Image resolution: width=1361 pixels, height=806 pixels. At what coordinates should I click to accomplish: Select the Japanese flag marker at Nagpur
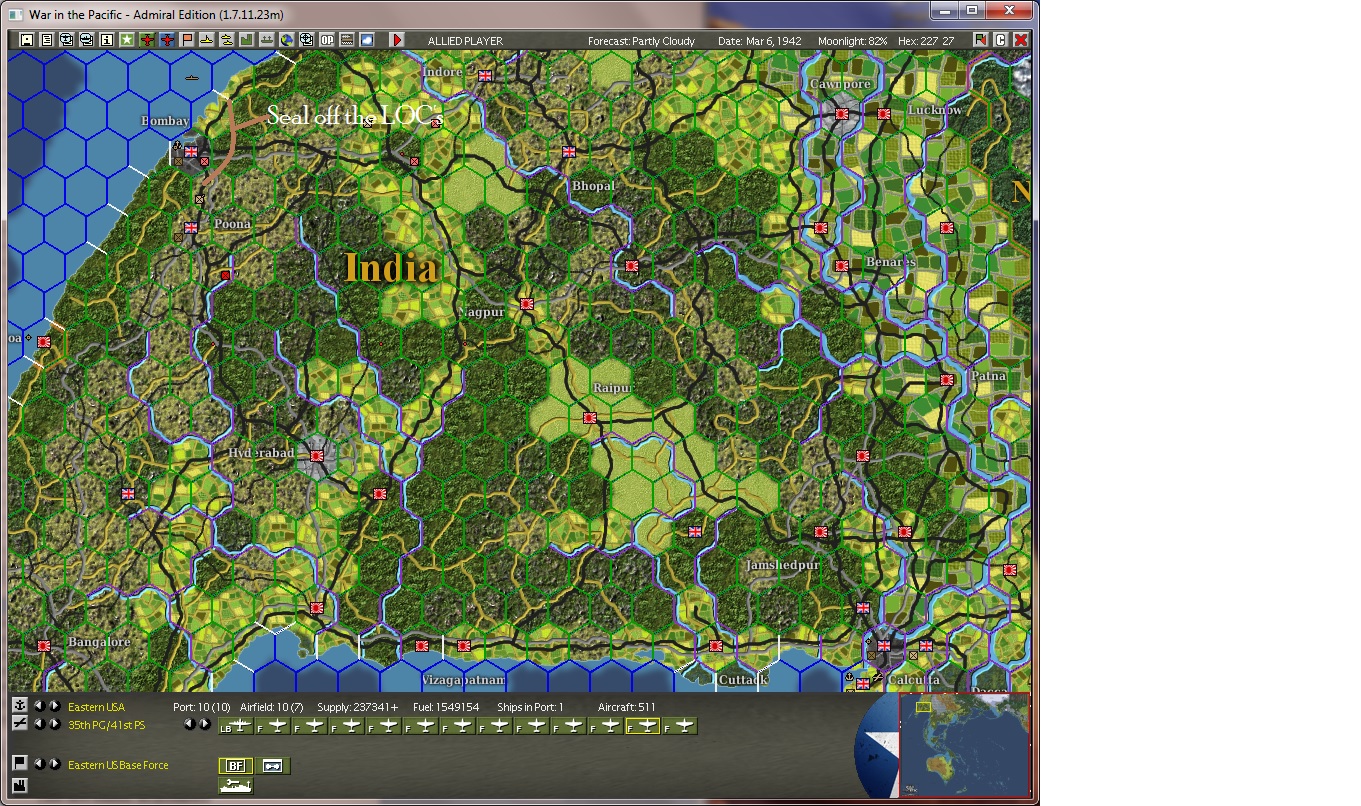point(527,304)
